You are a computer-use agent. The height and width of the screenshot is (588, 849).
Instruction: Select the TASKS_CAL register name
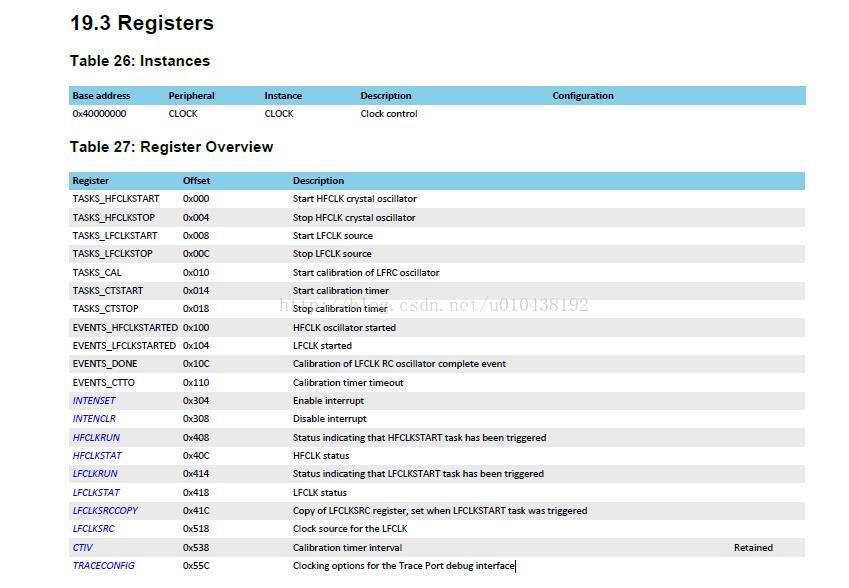pos(97,272)
